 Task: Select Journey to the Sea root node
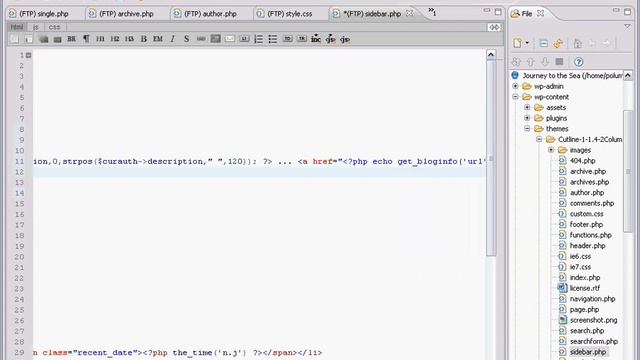572,76
